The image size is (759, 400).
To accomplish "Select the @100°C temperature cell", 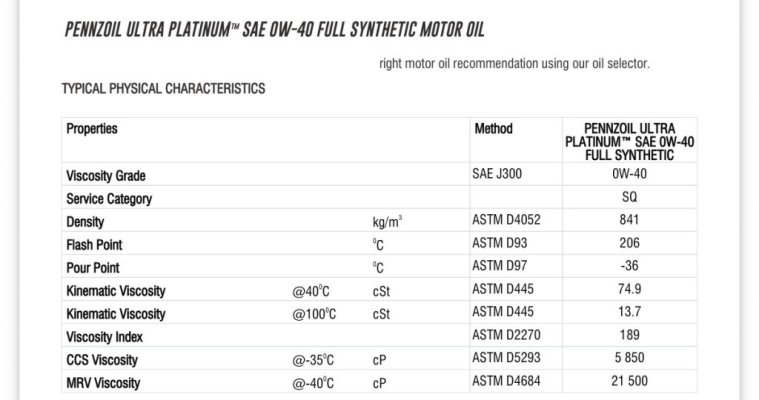I will [x=314, y=314].
